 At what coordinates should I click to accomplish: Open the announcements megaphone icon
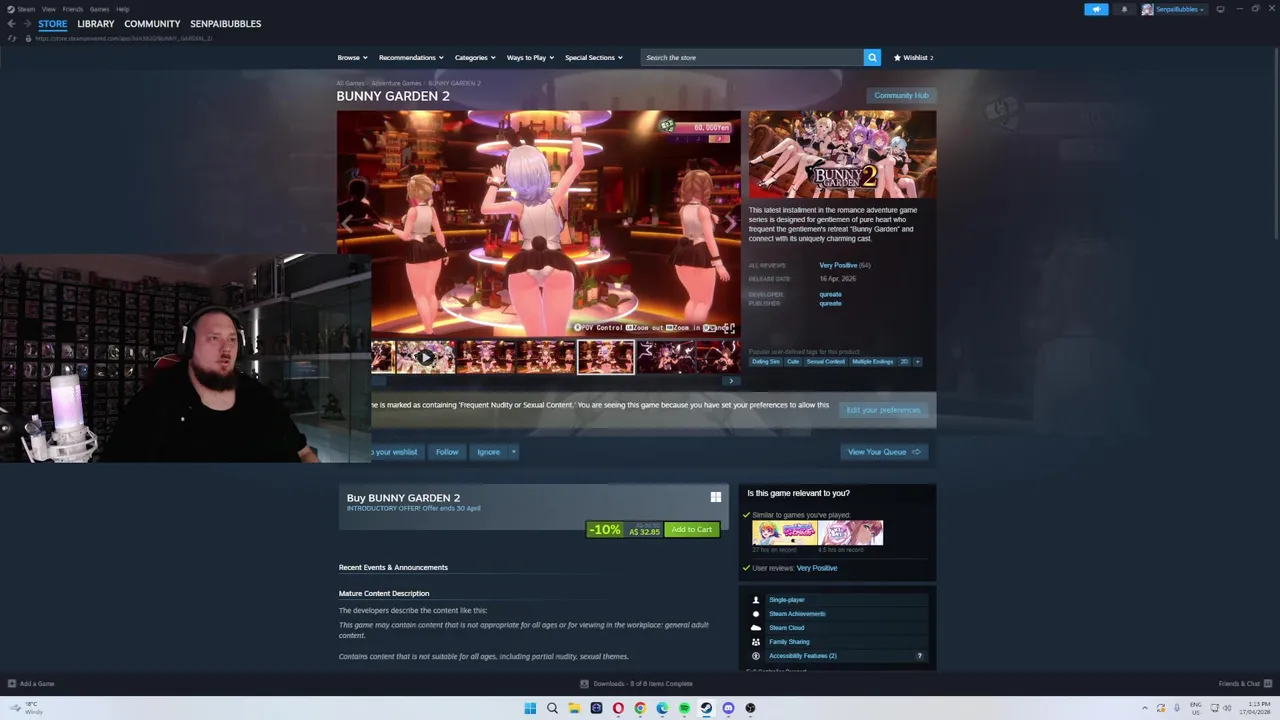click(x=1096, y=9)
